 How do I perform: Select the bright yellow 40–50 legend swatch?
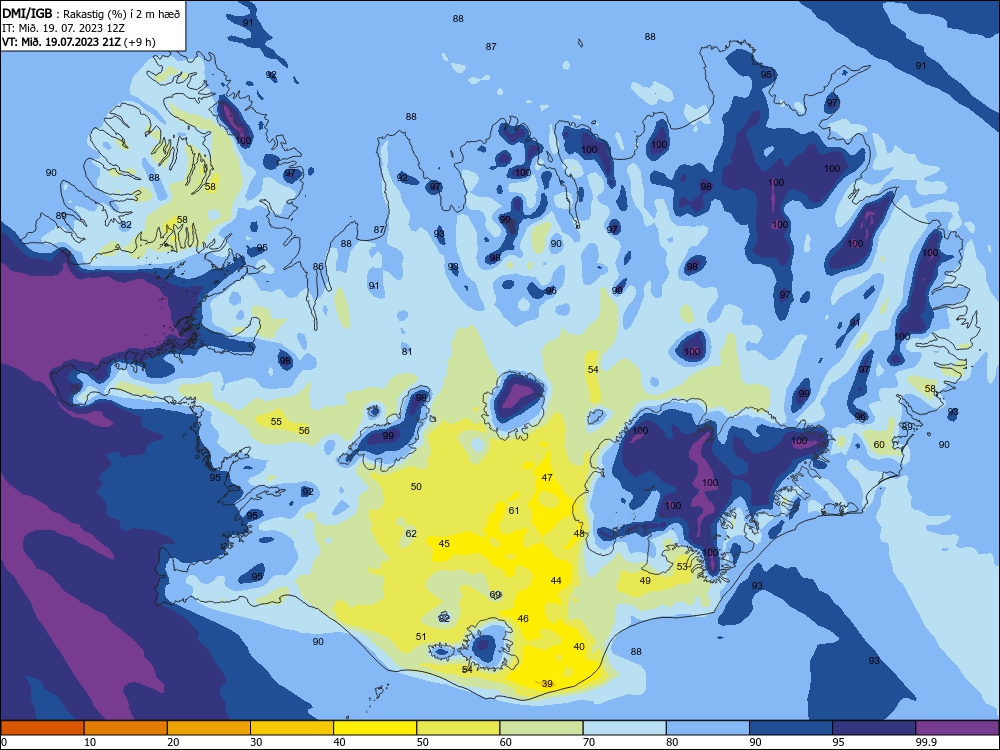pos(375,728)
